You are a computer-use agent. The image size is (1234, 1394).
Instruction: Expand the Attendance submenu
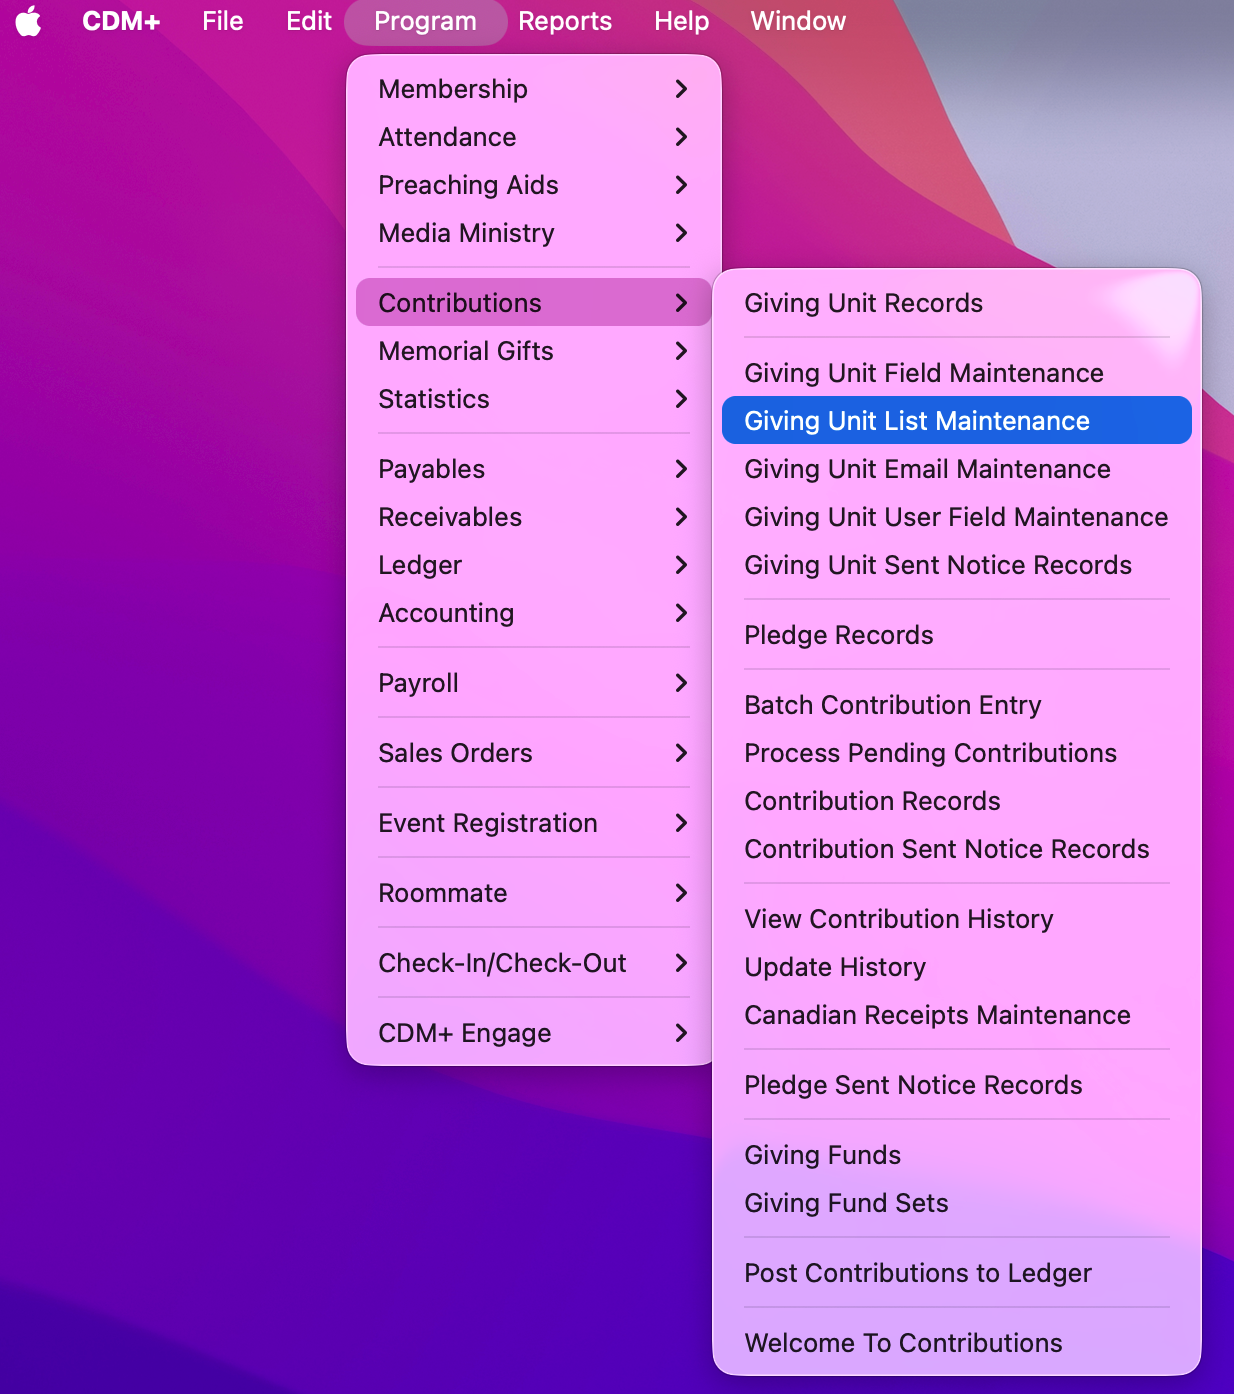click(534, 137)
